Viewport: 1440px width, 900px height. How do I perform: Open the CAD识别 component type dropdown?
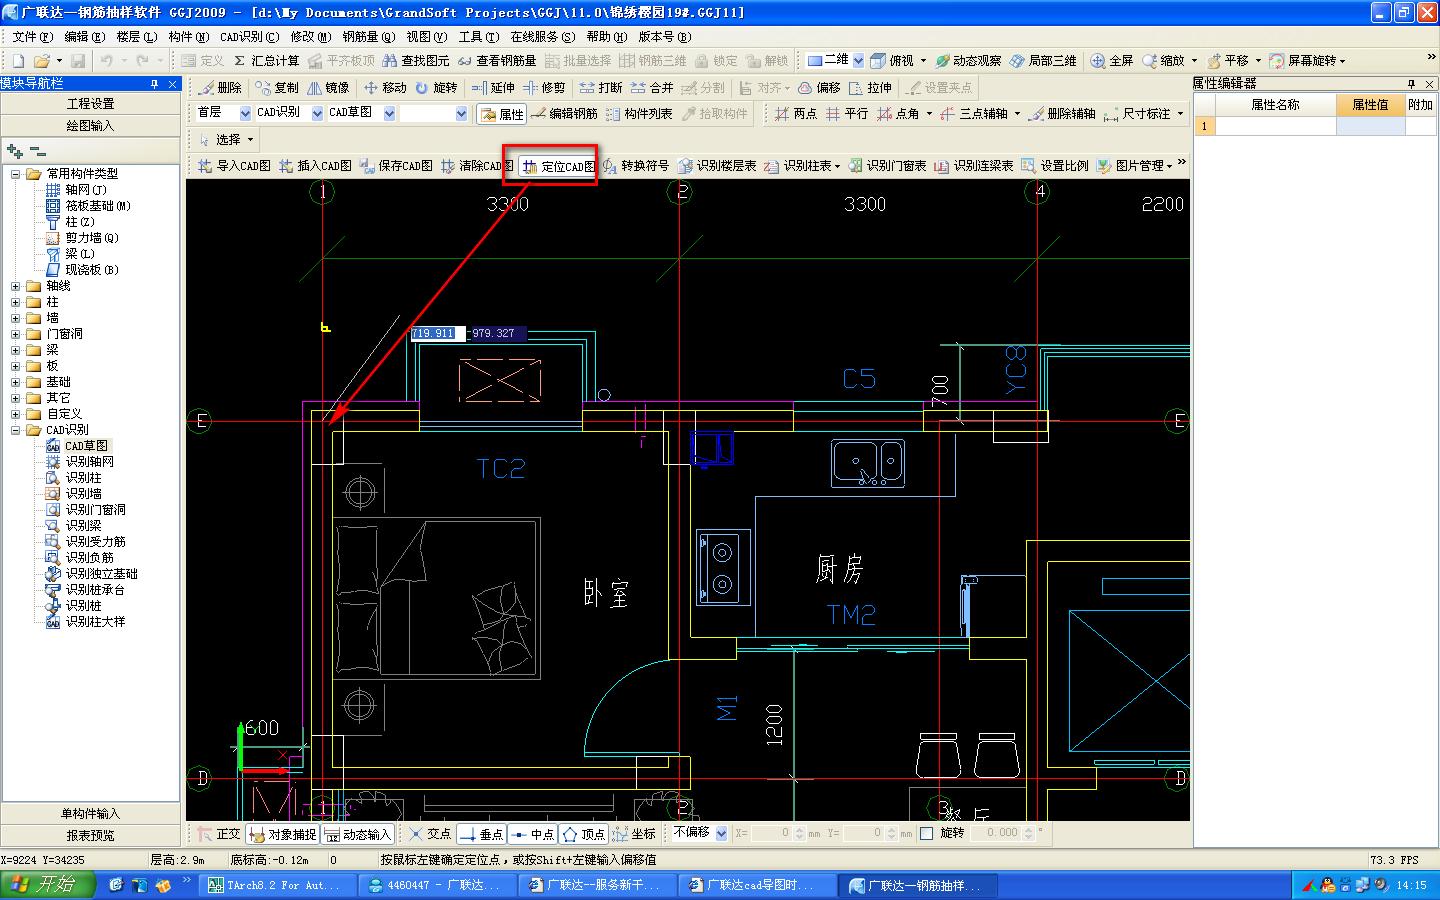317,113
